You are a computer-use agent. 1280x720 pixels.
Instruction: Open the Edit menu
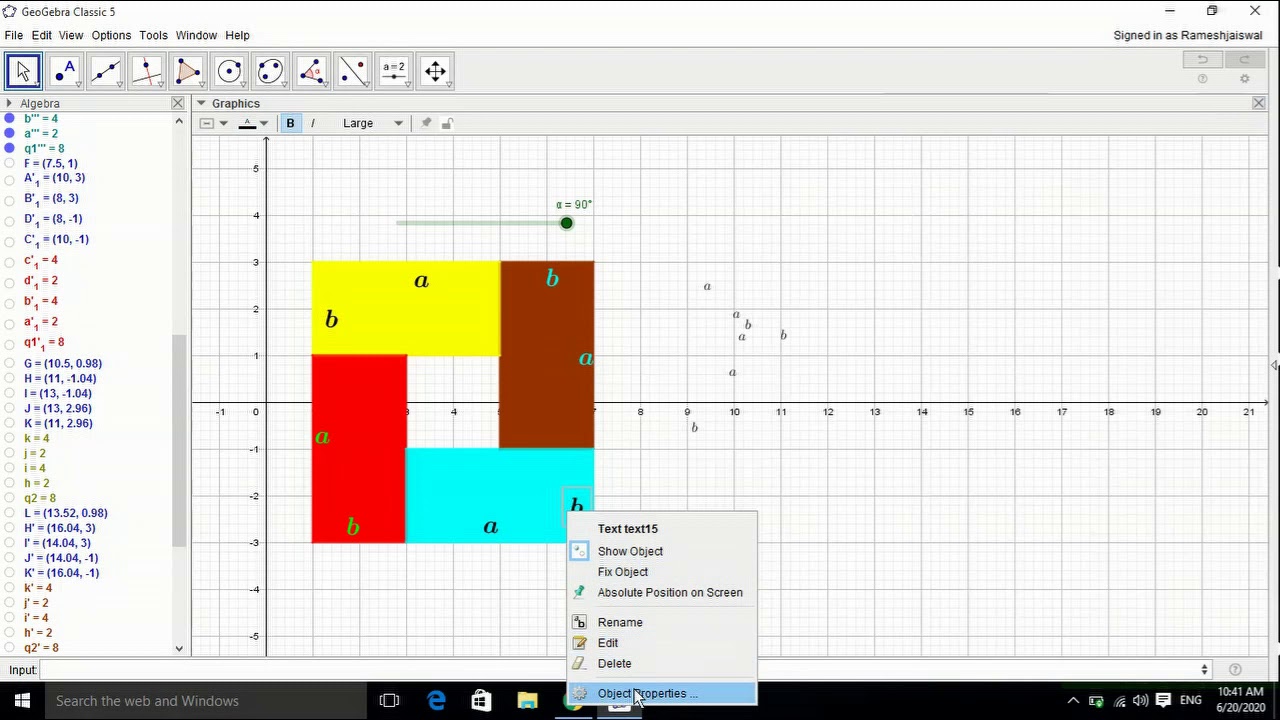click(x=41, y=35)
